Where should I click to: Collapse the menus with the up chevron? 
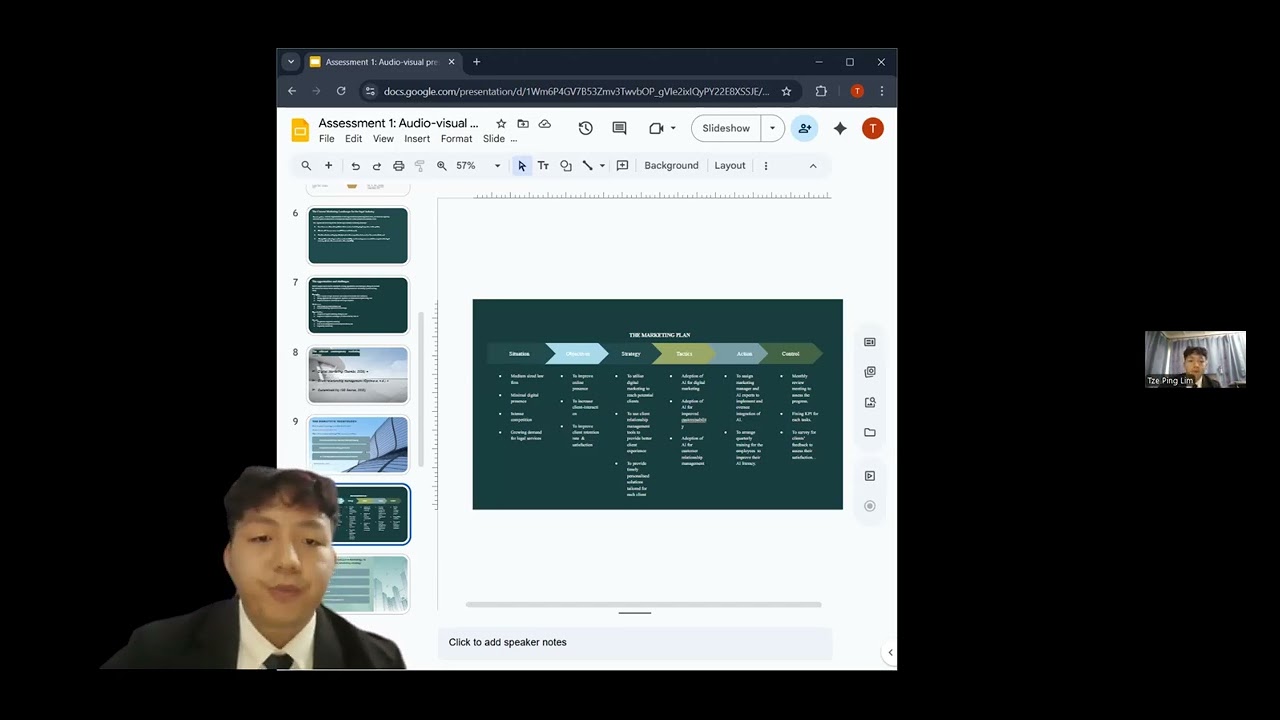point(813,166)
